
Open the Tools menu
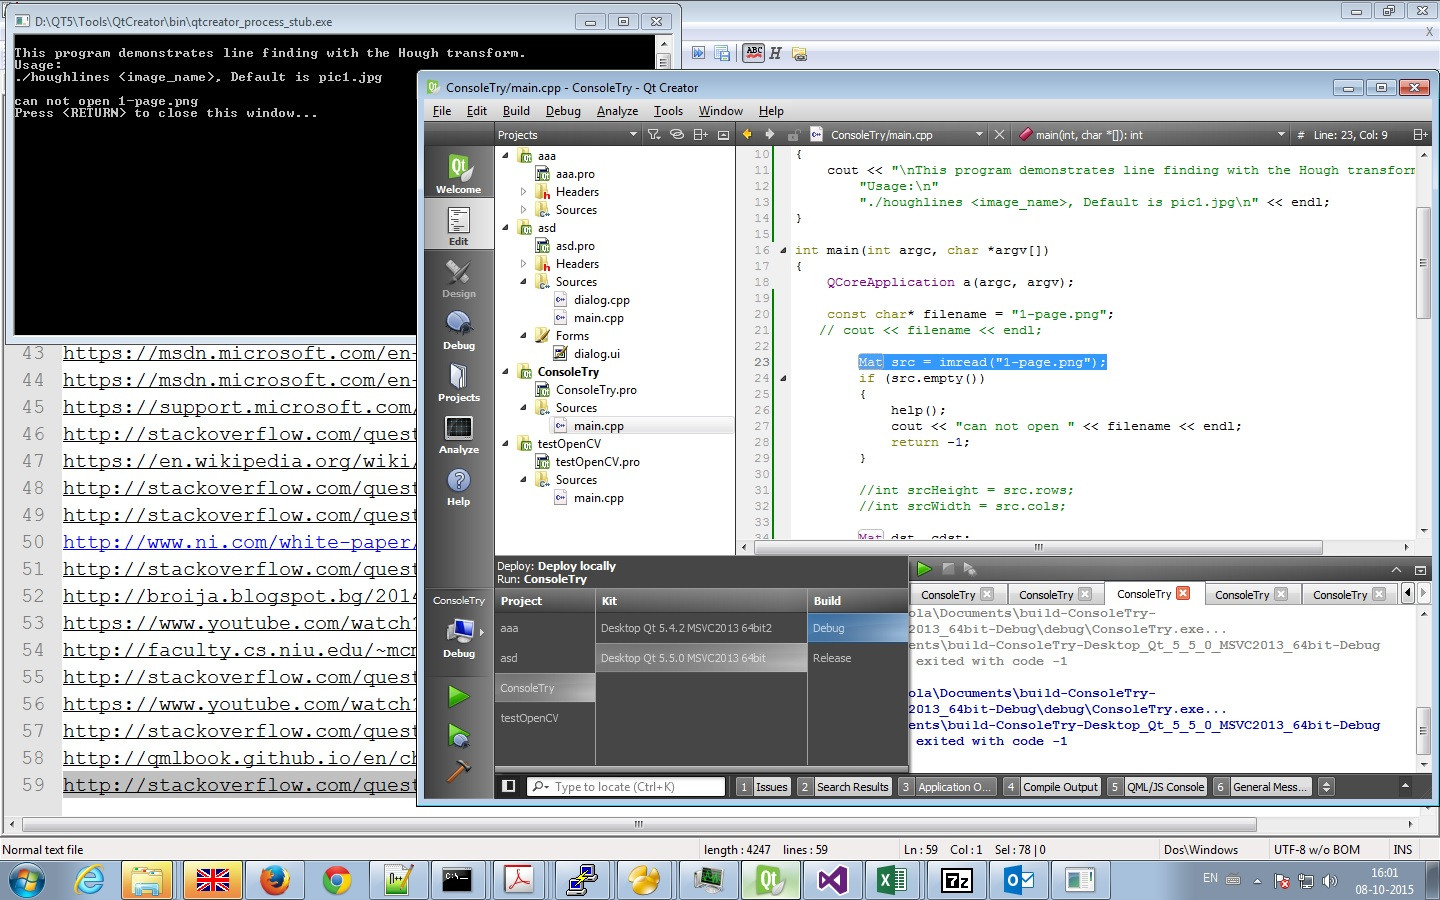click(x=668, y=111)
